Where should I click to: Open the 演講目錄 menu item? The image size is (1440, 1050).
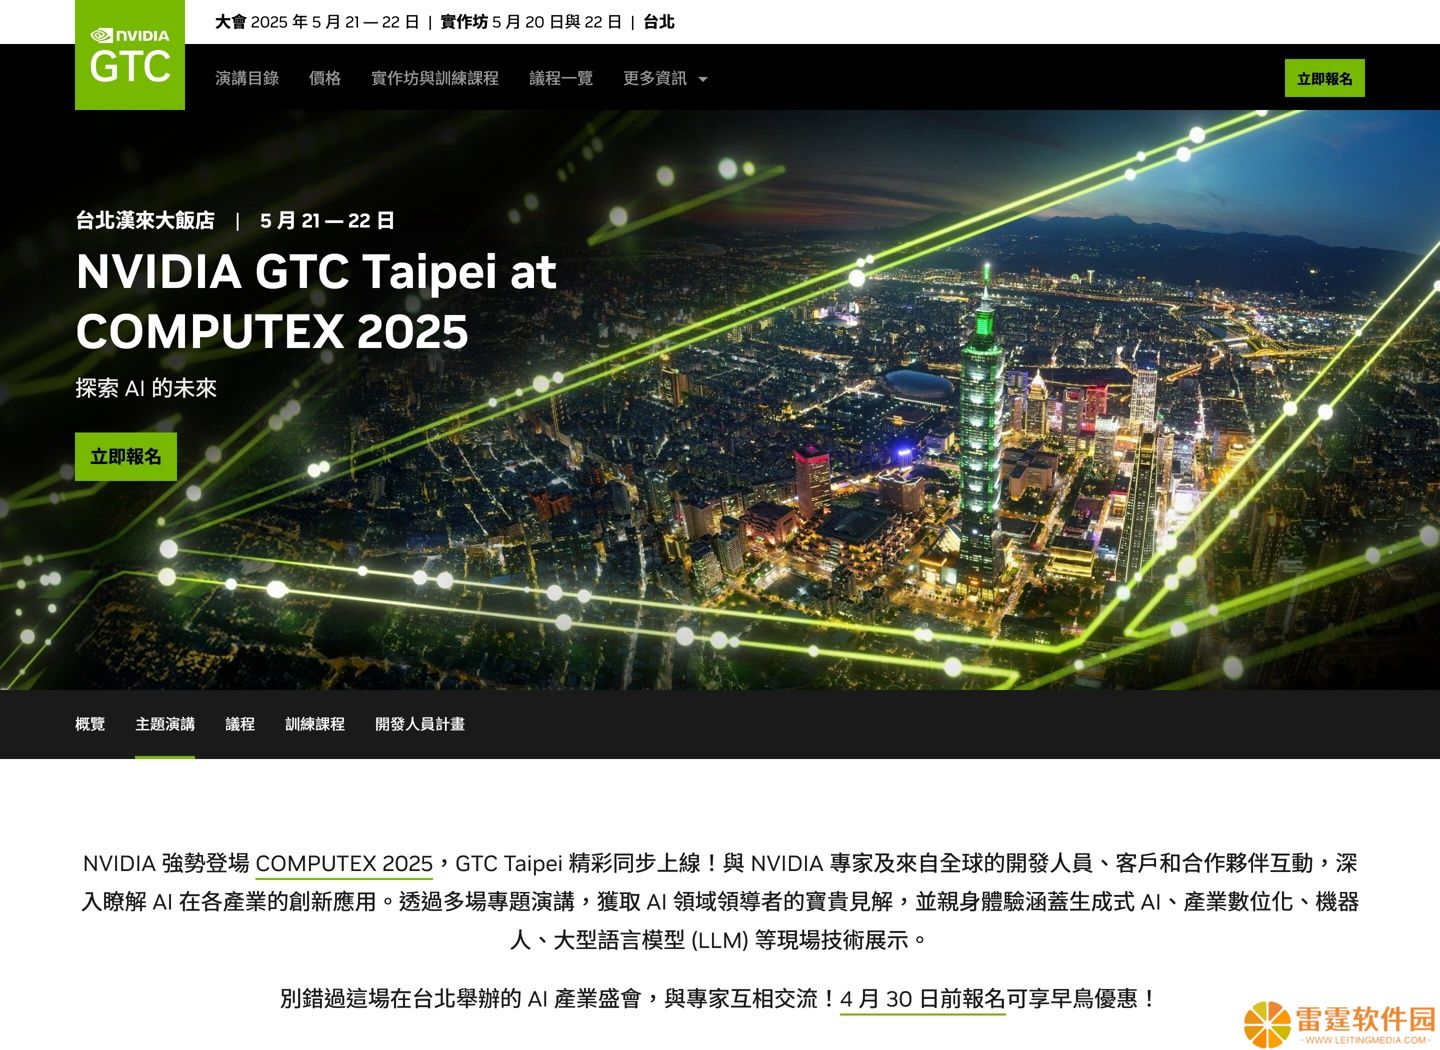click(247, 78)
